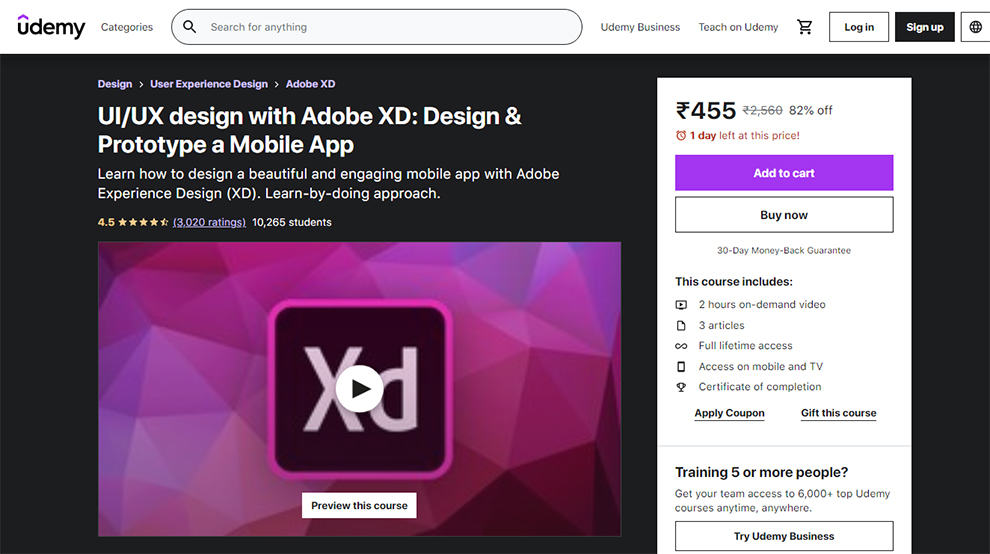Click Training 5 or more people heading
Image resolution: width=990 pixels, height=554 pixels.
[761, 473]
